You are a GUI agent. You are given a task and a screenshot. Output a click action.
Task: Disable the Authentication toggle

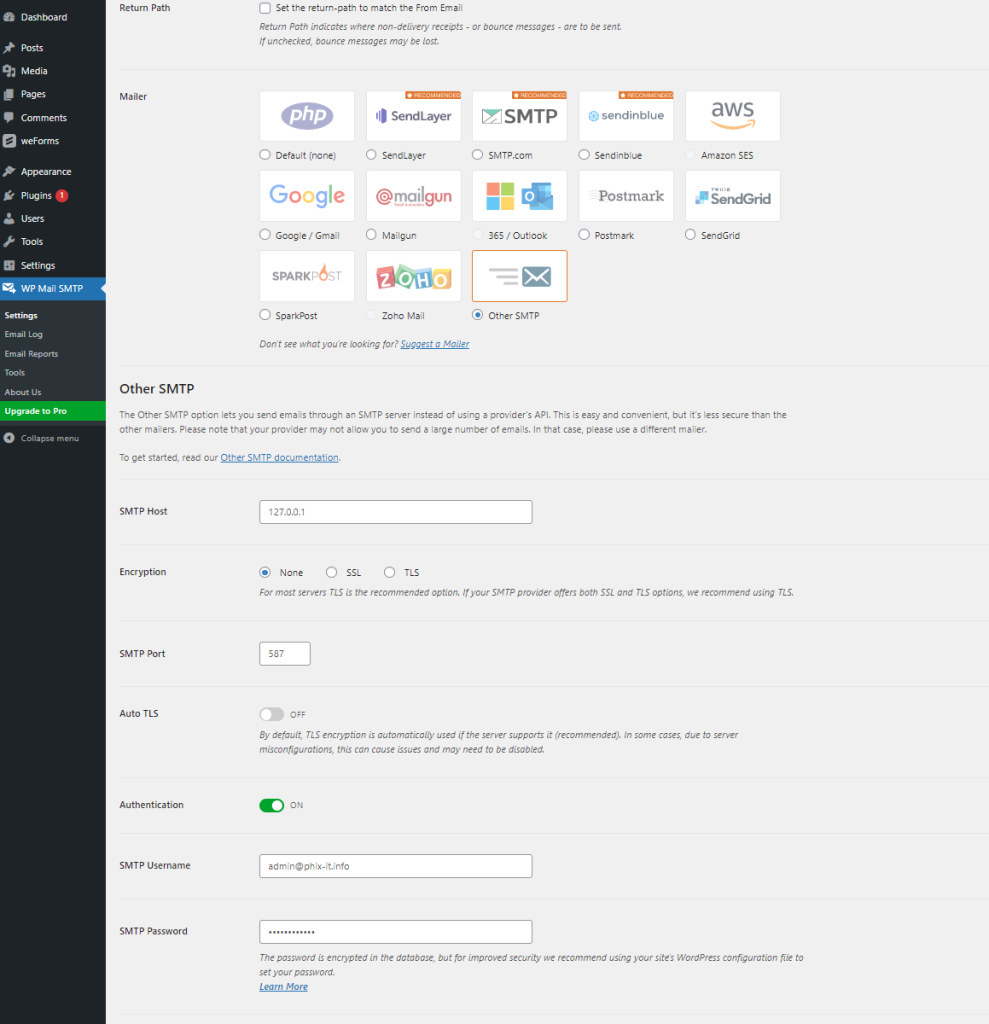[271, 805]
